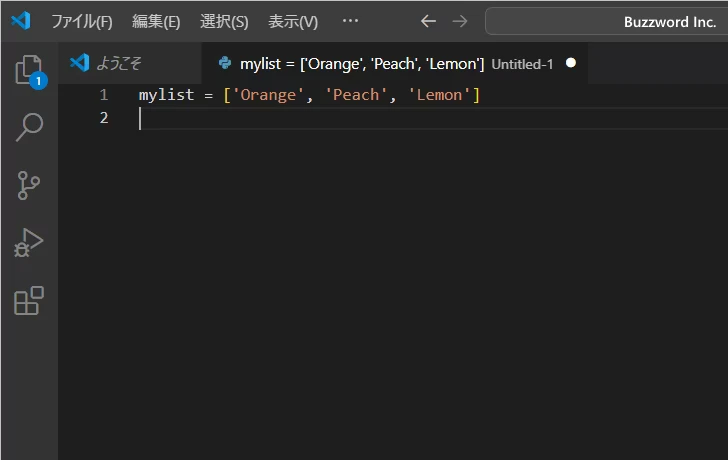
Task: Open the Extensions view
Action: [29, 301]
